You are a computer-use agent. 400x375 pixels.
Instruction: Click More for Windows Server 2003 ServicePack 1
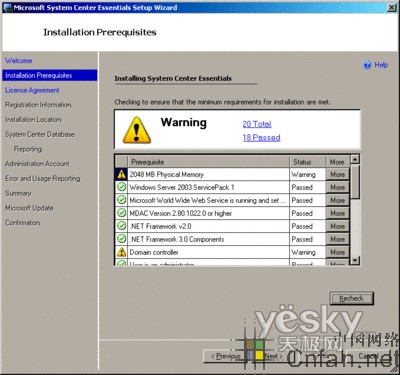tap(337, 187)
